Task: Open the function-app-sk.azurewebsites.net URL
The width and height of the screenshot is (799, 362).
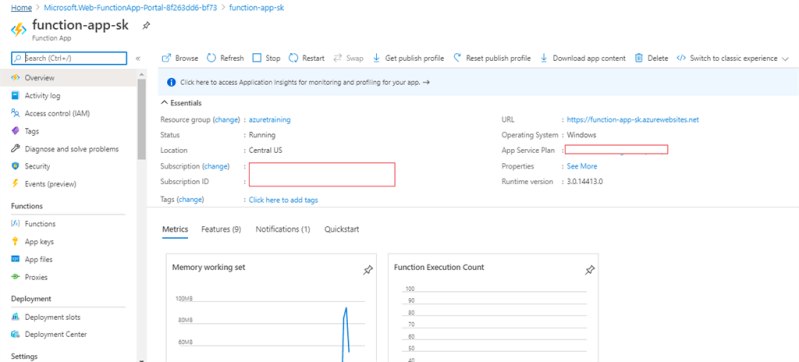Action: 633,120
